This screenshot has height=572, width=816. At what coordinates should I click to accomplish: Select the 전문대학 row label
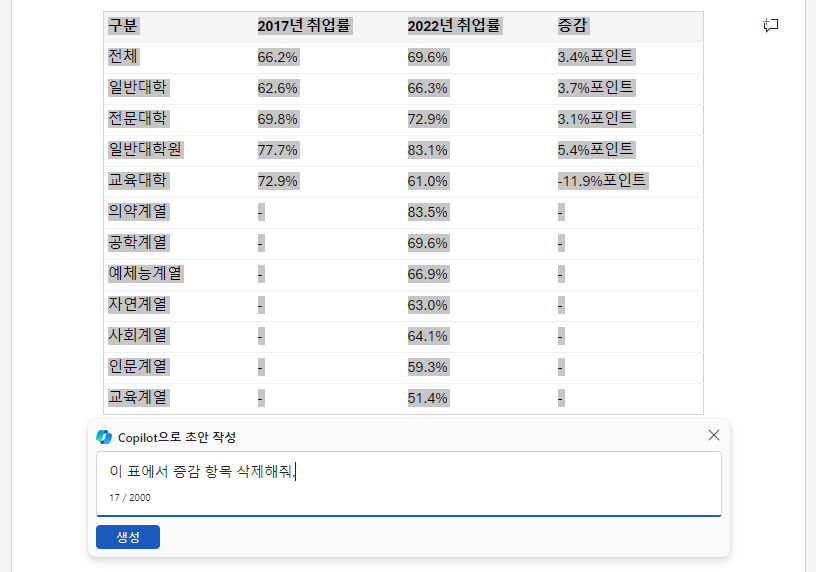click(x=138, y=118)
